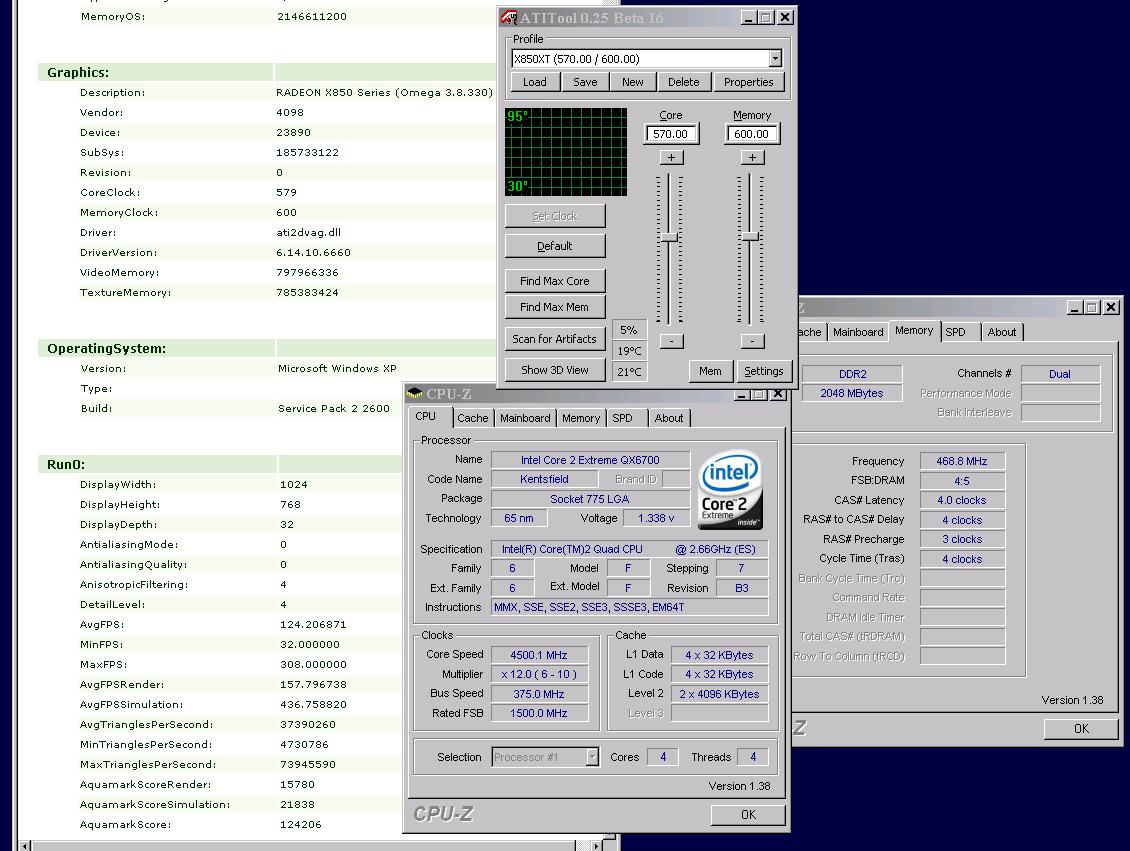
Task: Switch to Cache tab in front CPU-Z
Action: 473,418
